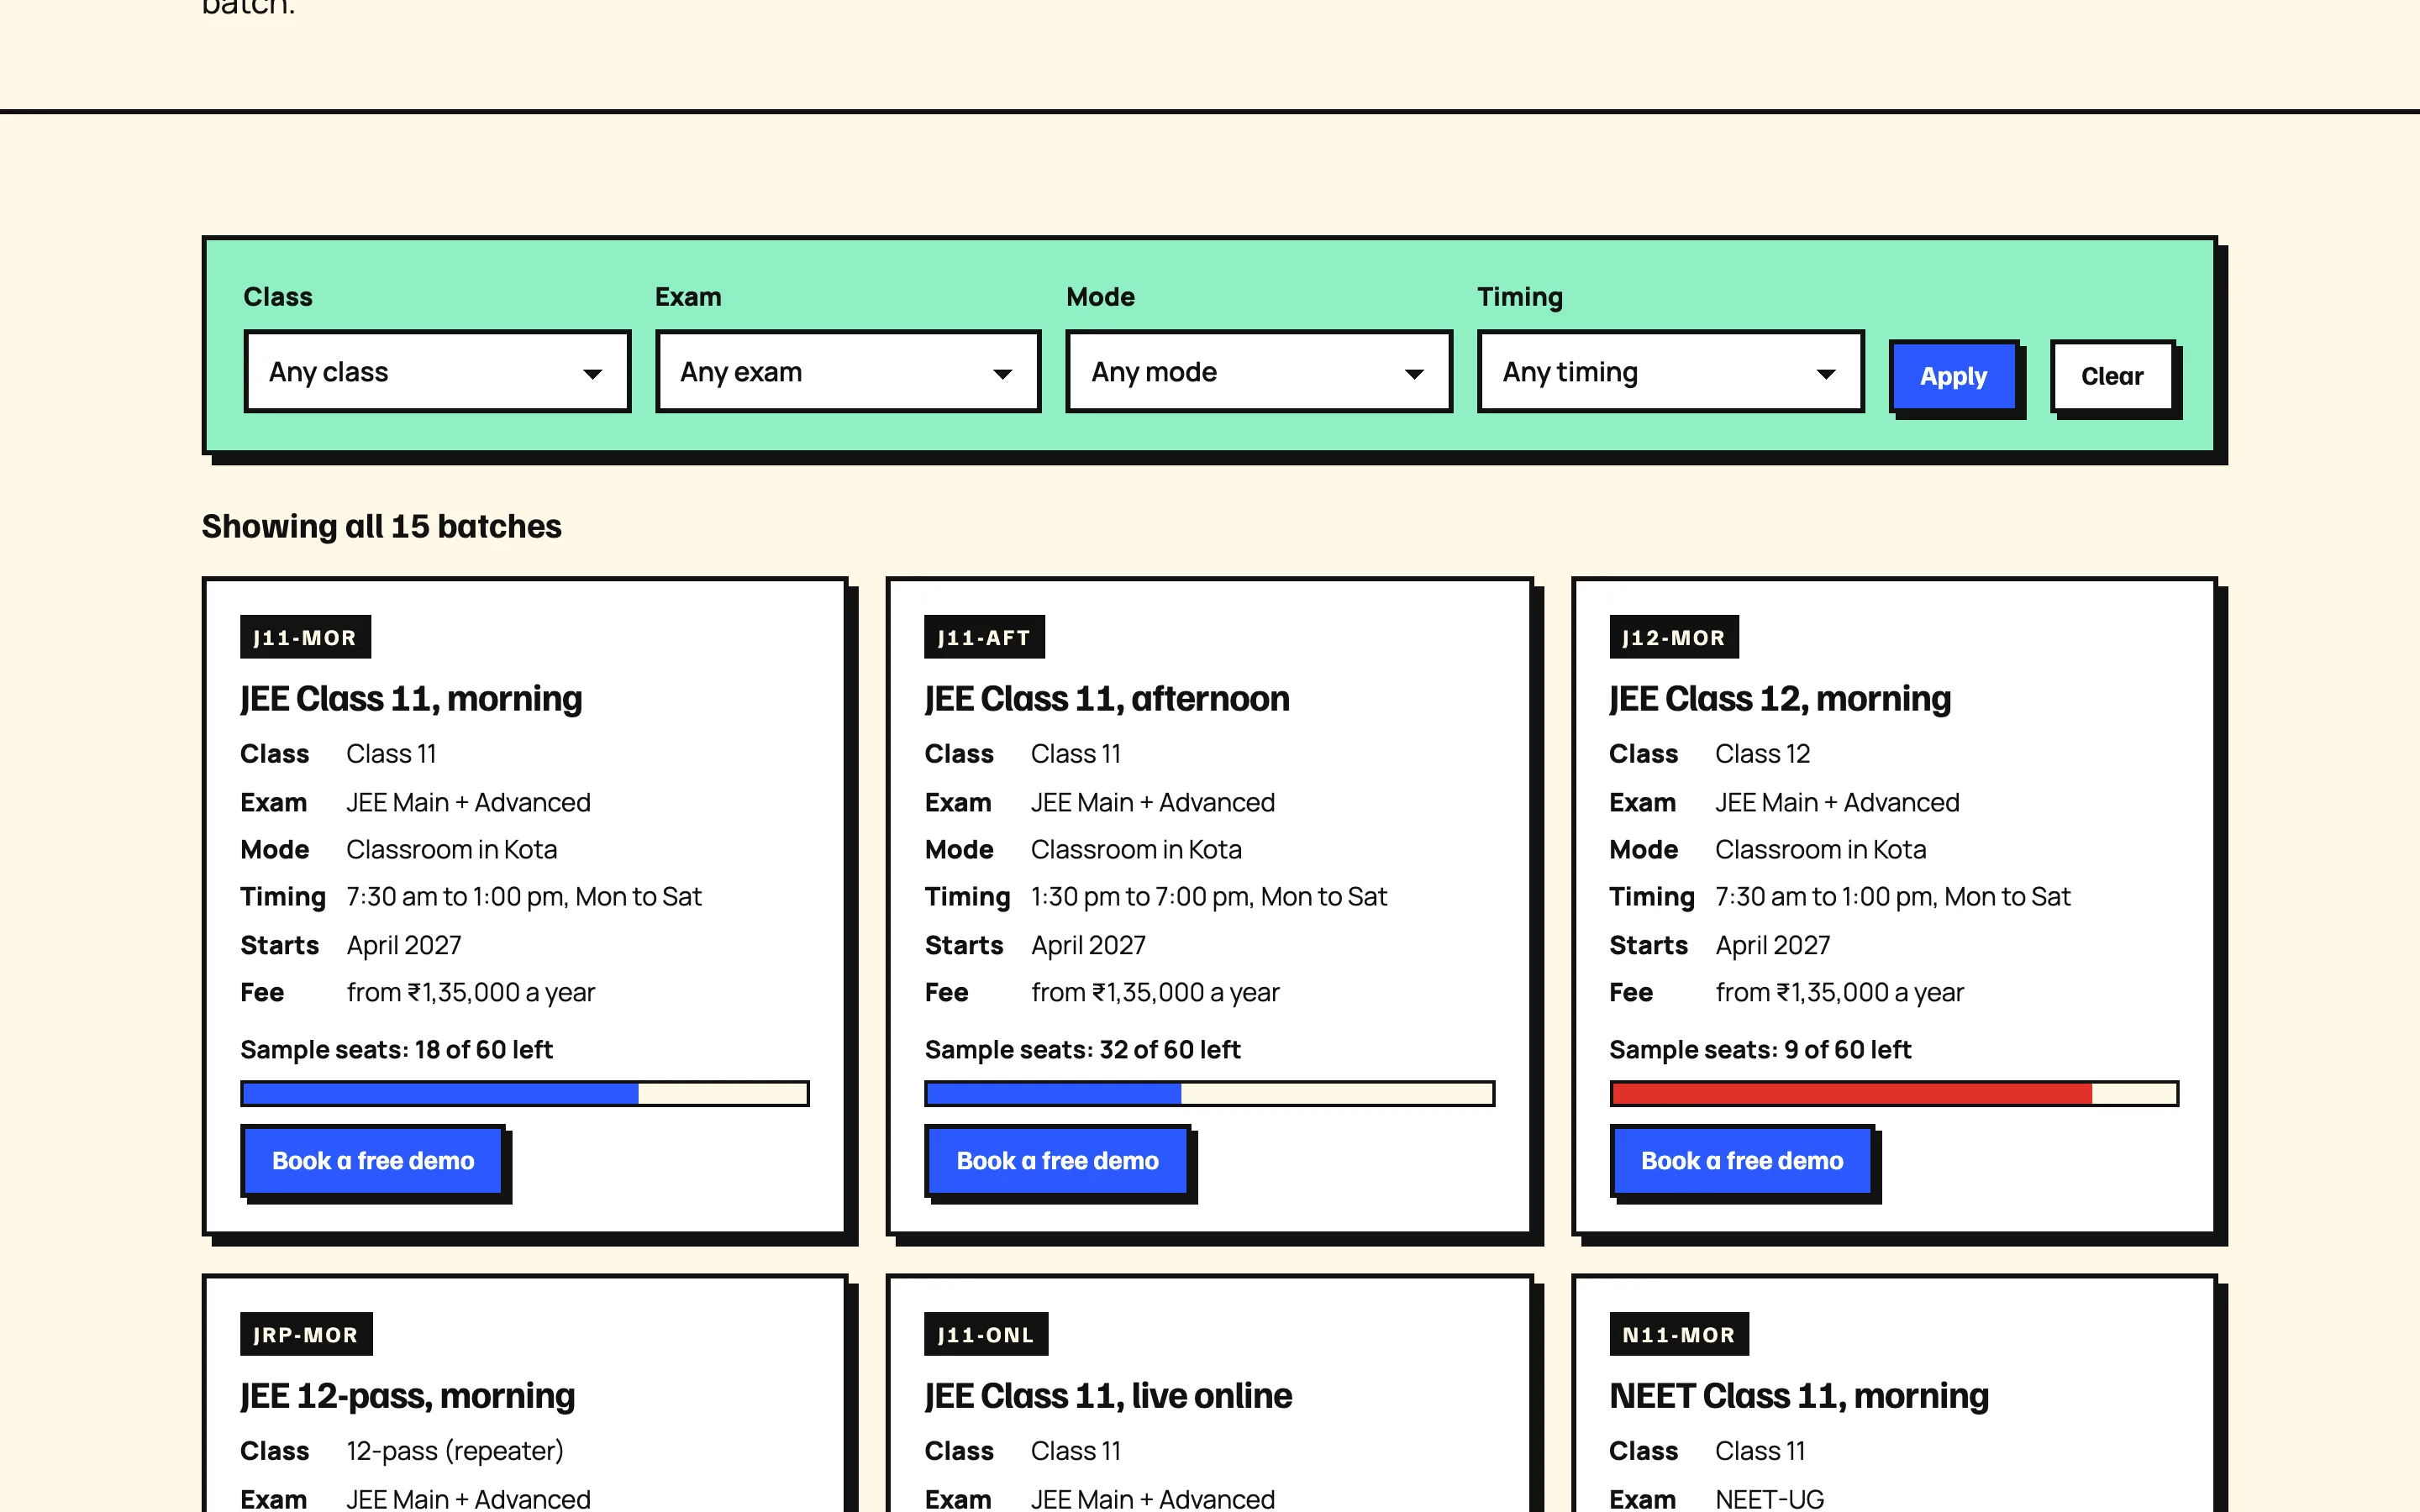Image resolution: width=2420 pixels, height=1512 pixels.
Task: Click the 'JEE Class 11, live online' heading
Action: 1108,1395
